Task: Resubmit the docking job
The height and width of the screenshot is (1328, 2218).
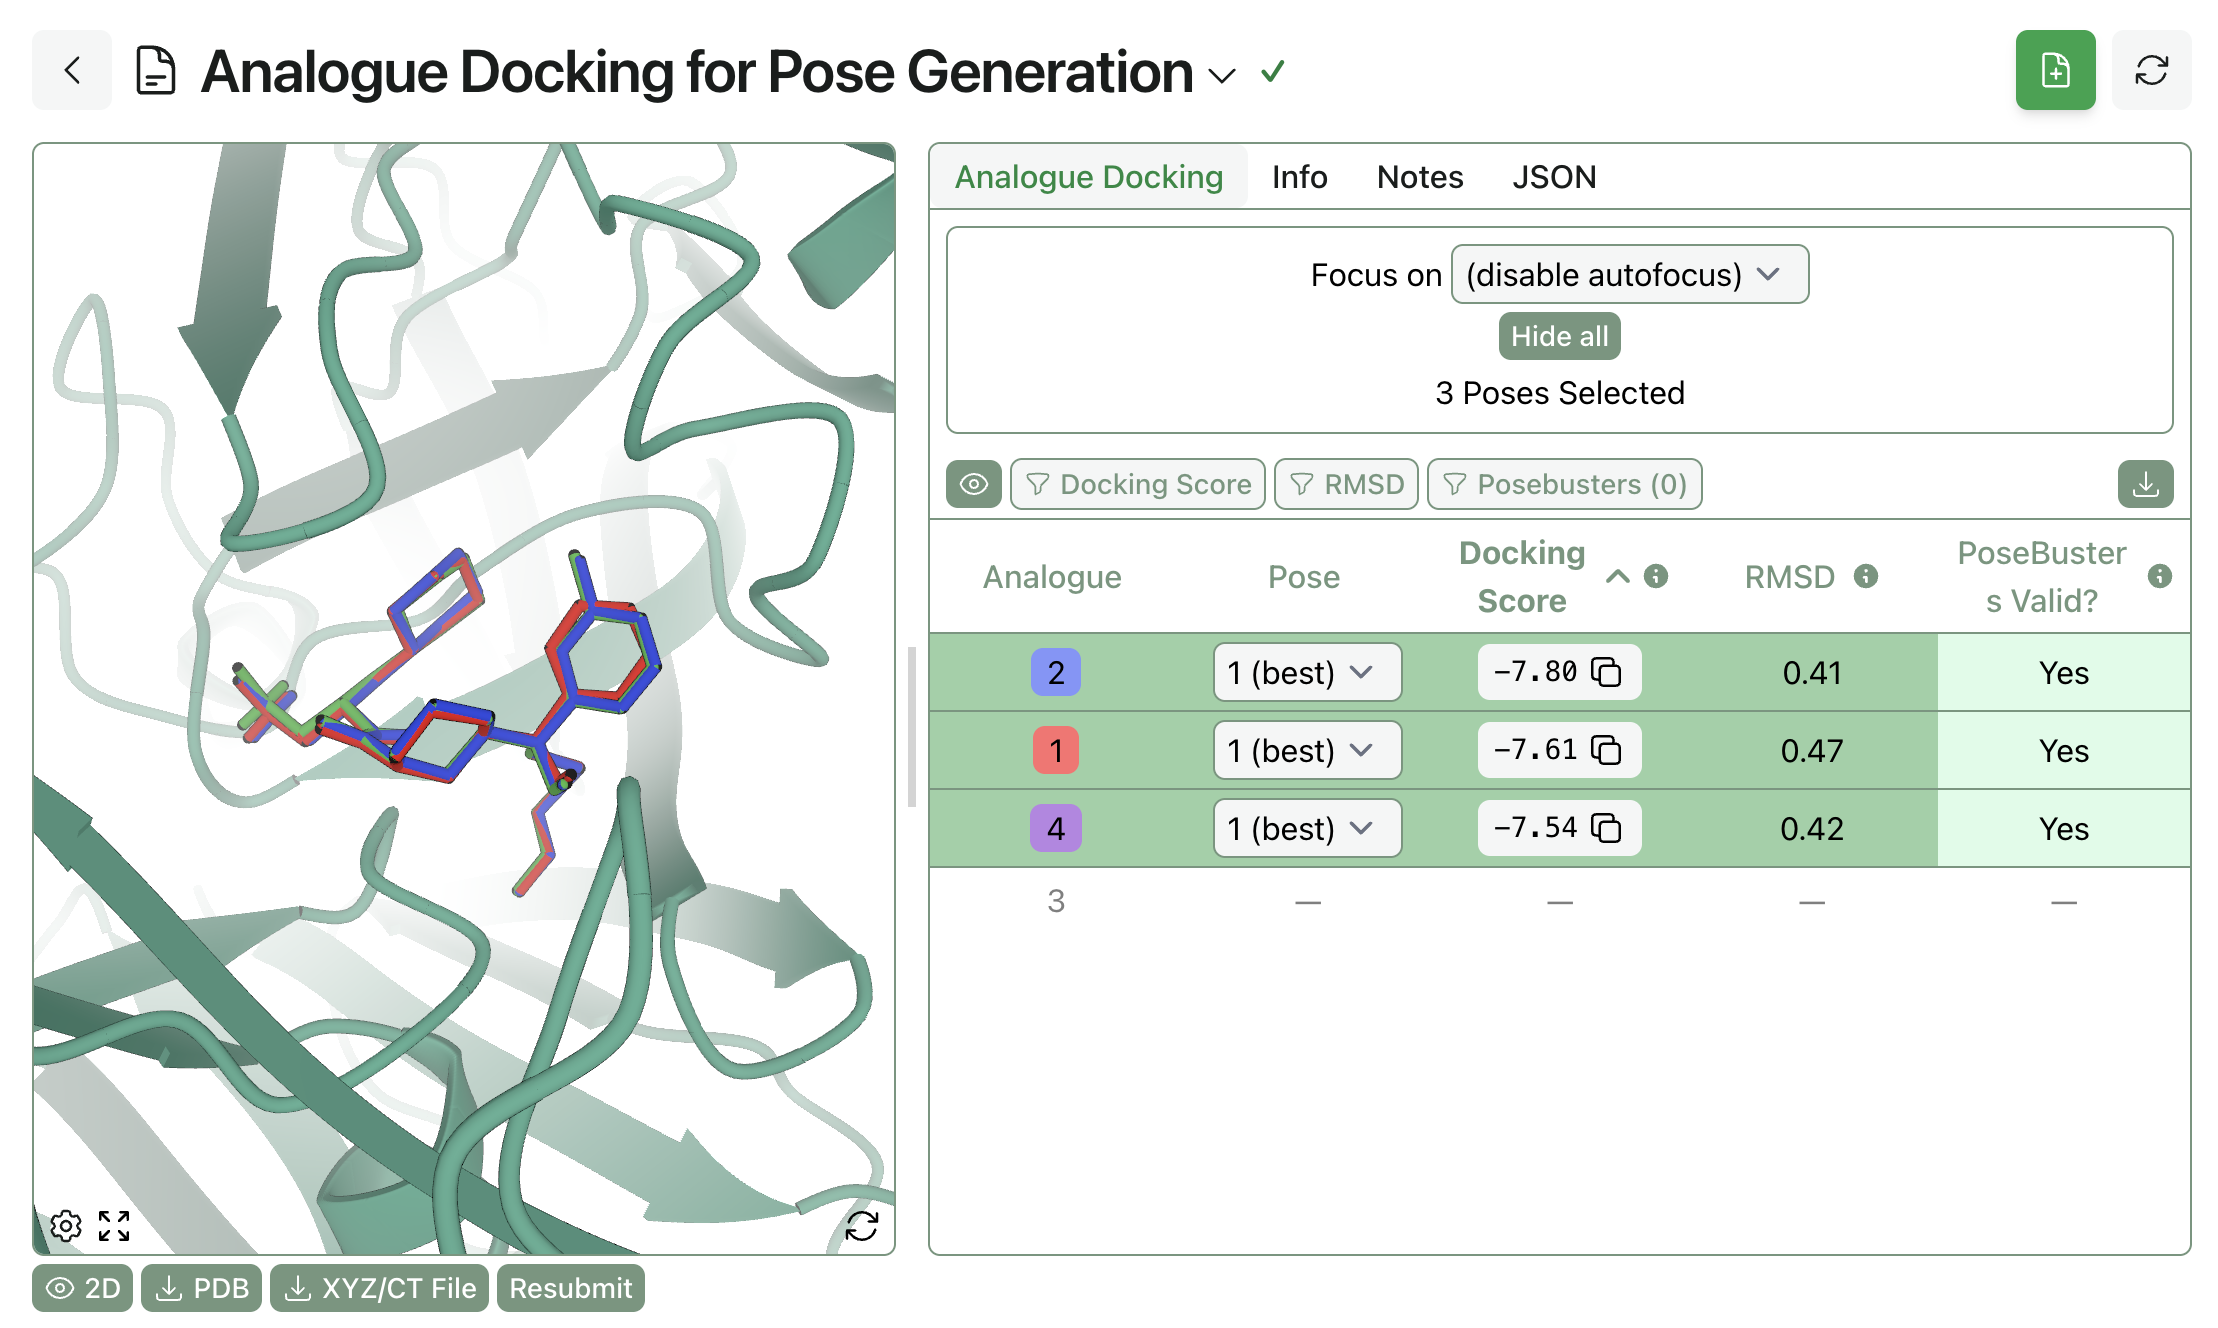Action: point(570,1288)
